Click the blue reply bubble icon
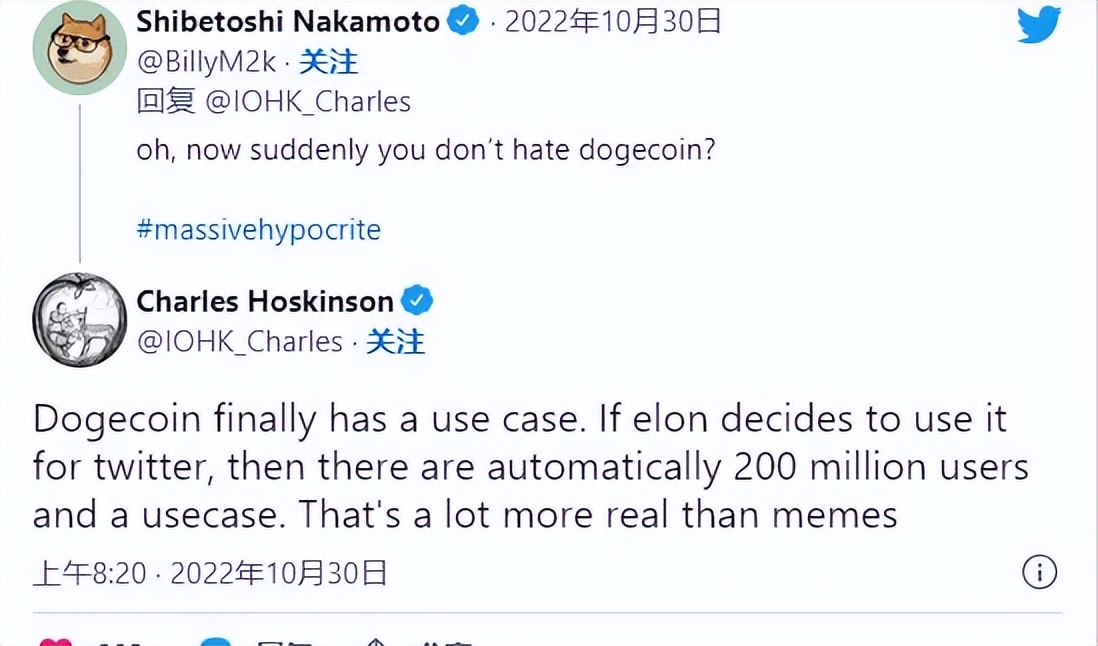Screen dimensions: 1098x646 216,642
